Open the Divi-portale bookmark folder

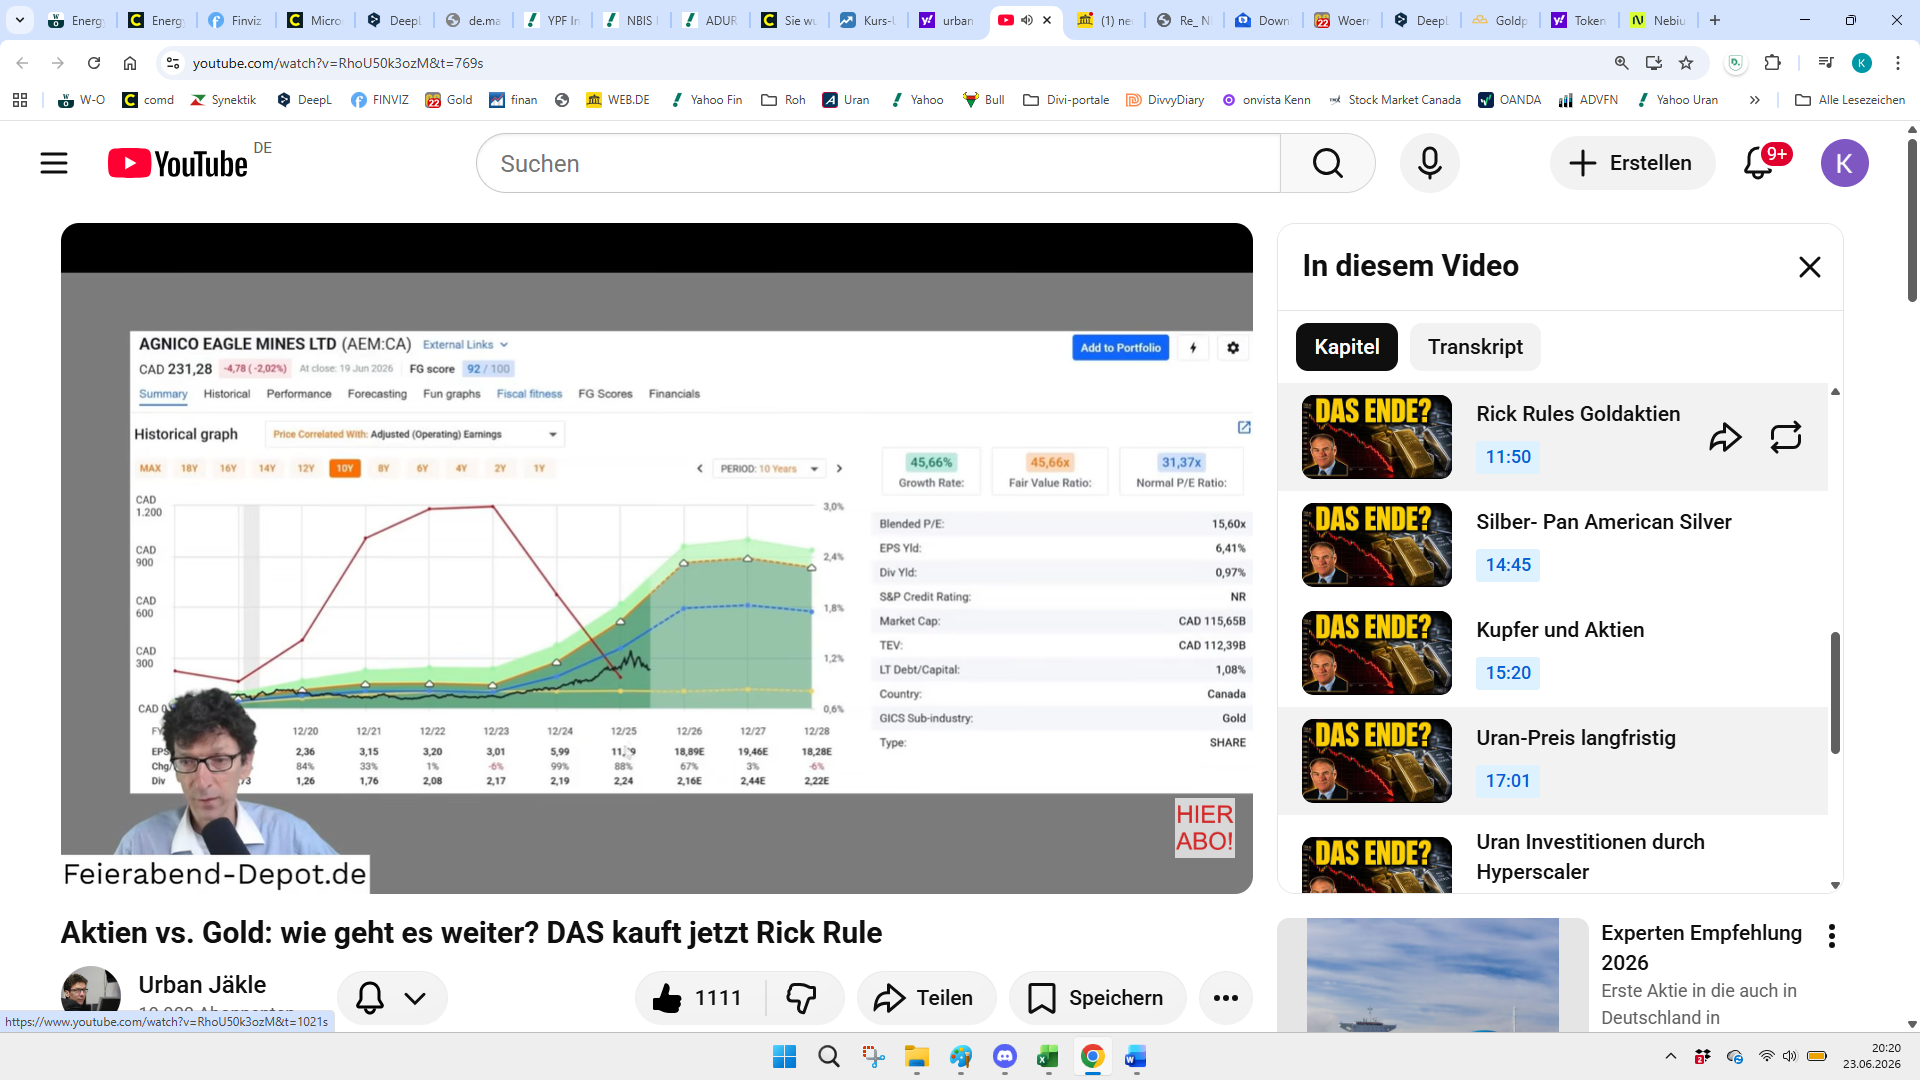(1066, 100)
